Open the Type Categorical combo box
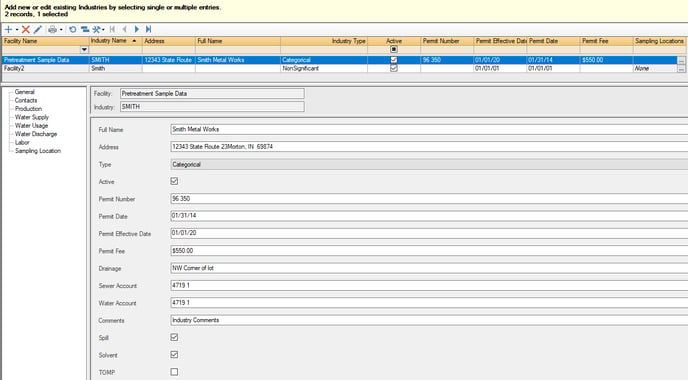 pos(429,165)
